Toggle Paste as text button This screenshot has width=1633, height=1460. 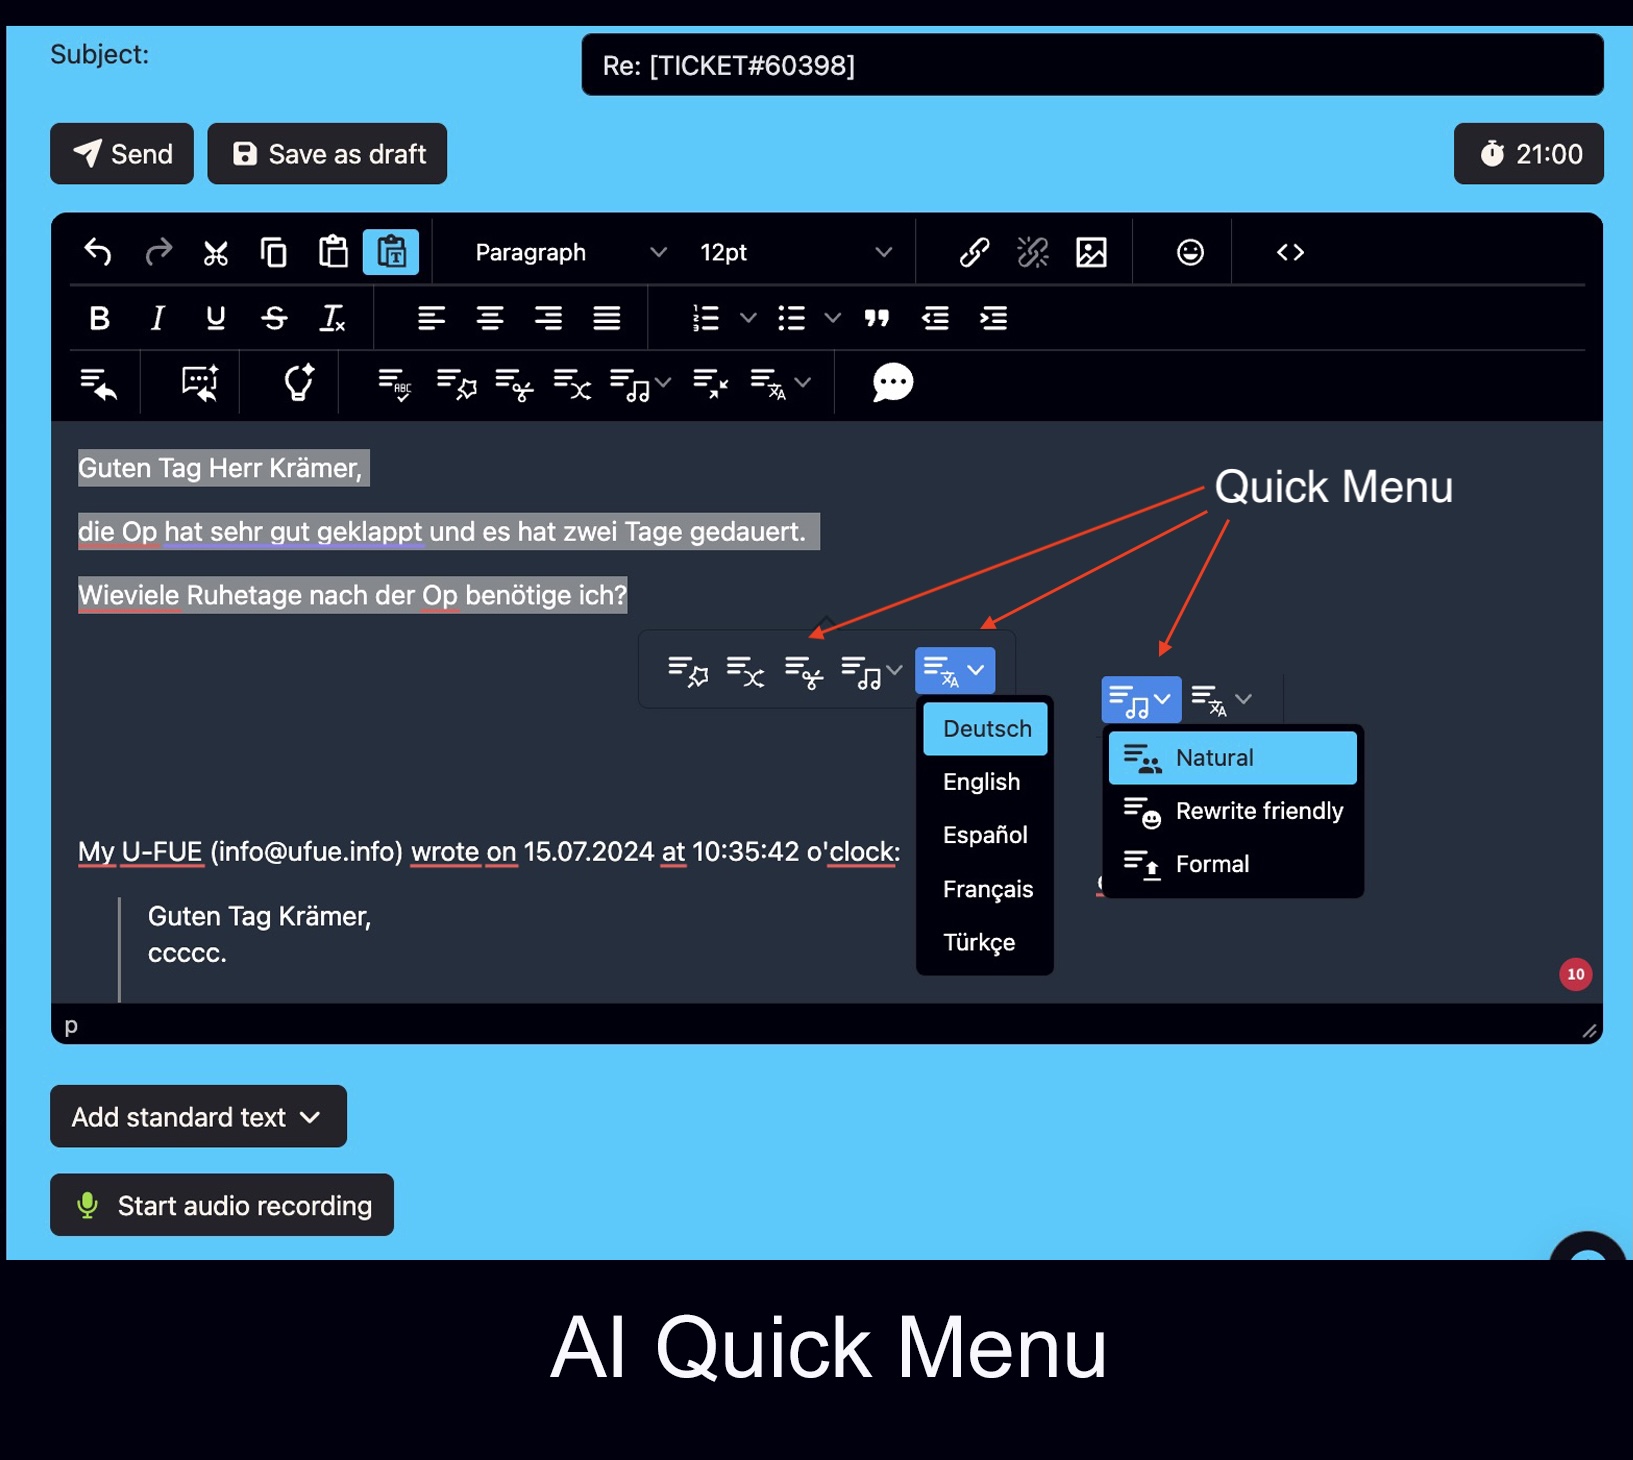391,252
